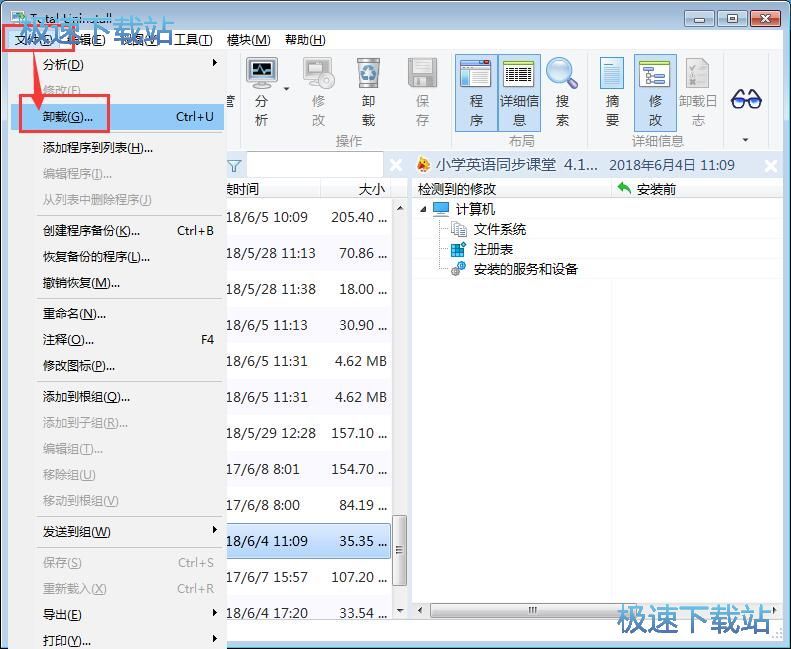
Task: Toggle the Changes (修改) details view button
Action: (x=655, y=93)
